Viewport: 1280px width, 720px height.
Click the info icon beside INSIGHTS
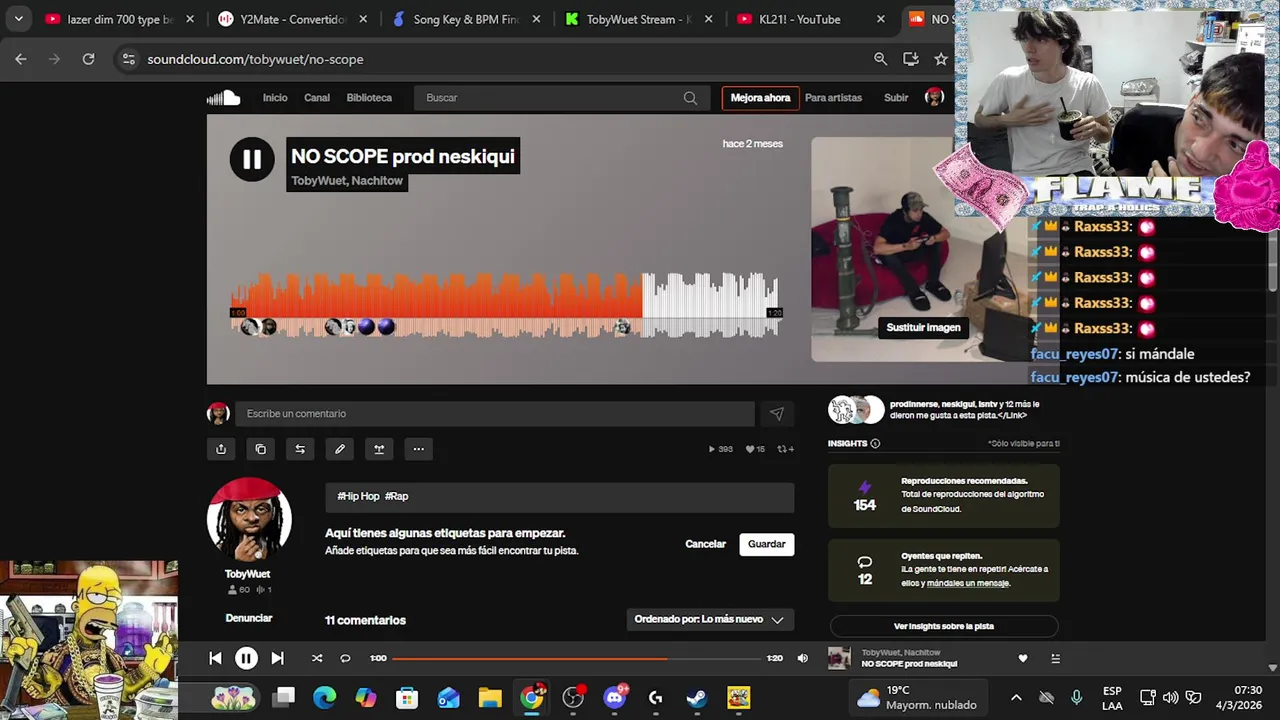(x=875, y=443)
